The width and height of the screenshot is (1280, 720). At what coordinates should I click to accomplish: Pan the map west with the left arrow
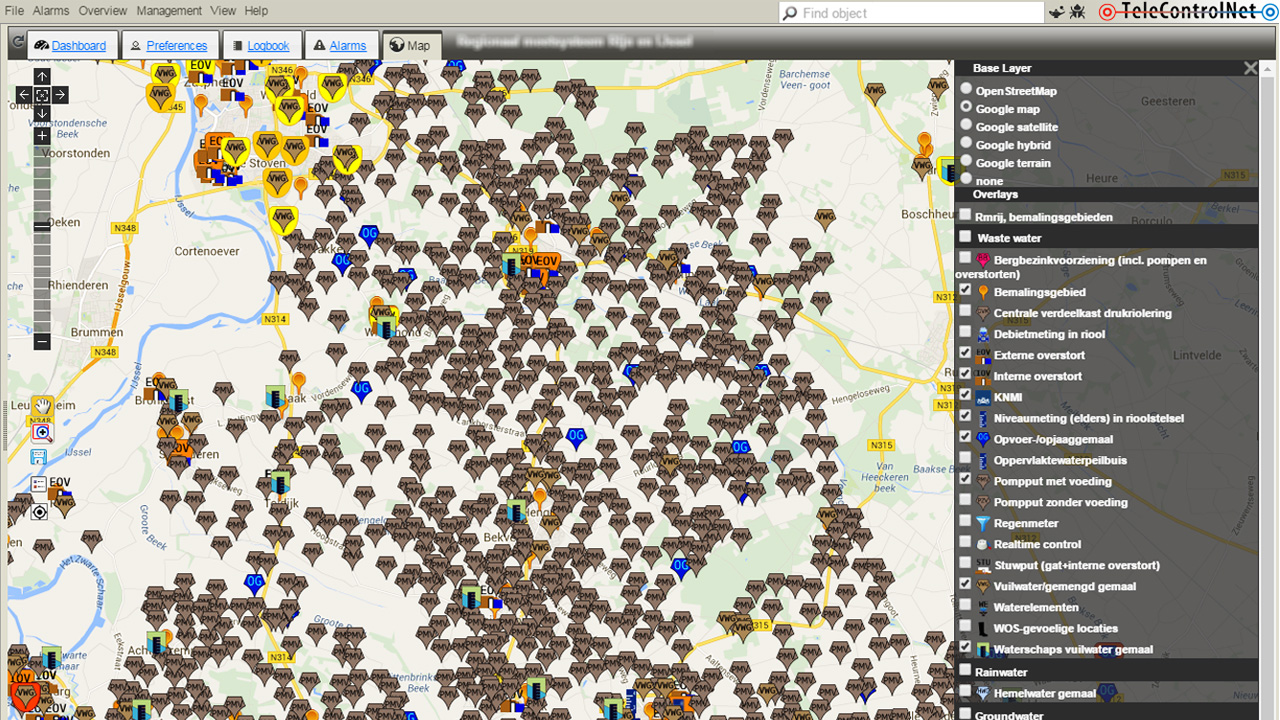[x=24, y=95]
